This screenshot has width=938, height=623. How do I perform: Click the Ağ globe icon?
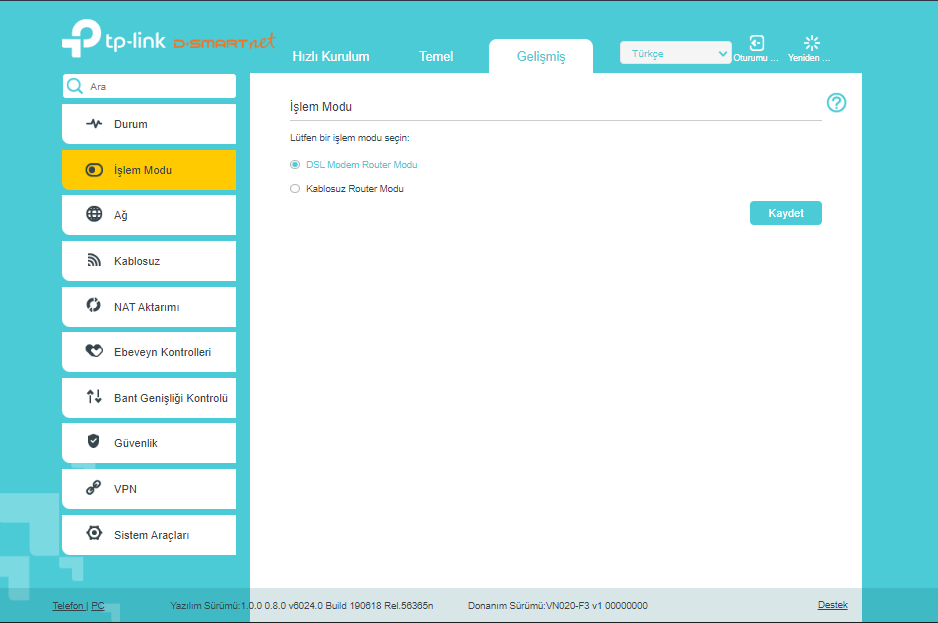(x=94, y=214)
